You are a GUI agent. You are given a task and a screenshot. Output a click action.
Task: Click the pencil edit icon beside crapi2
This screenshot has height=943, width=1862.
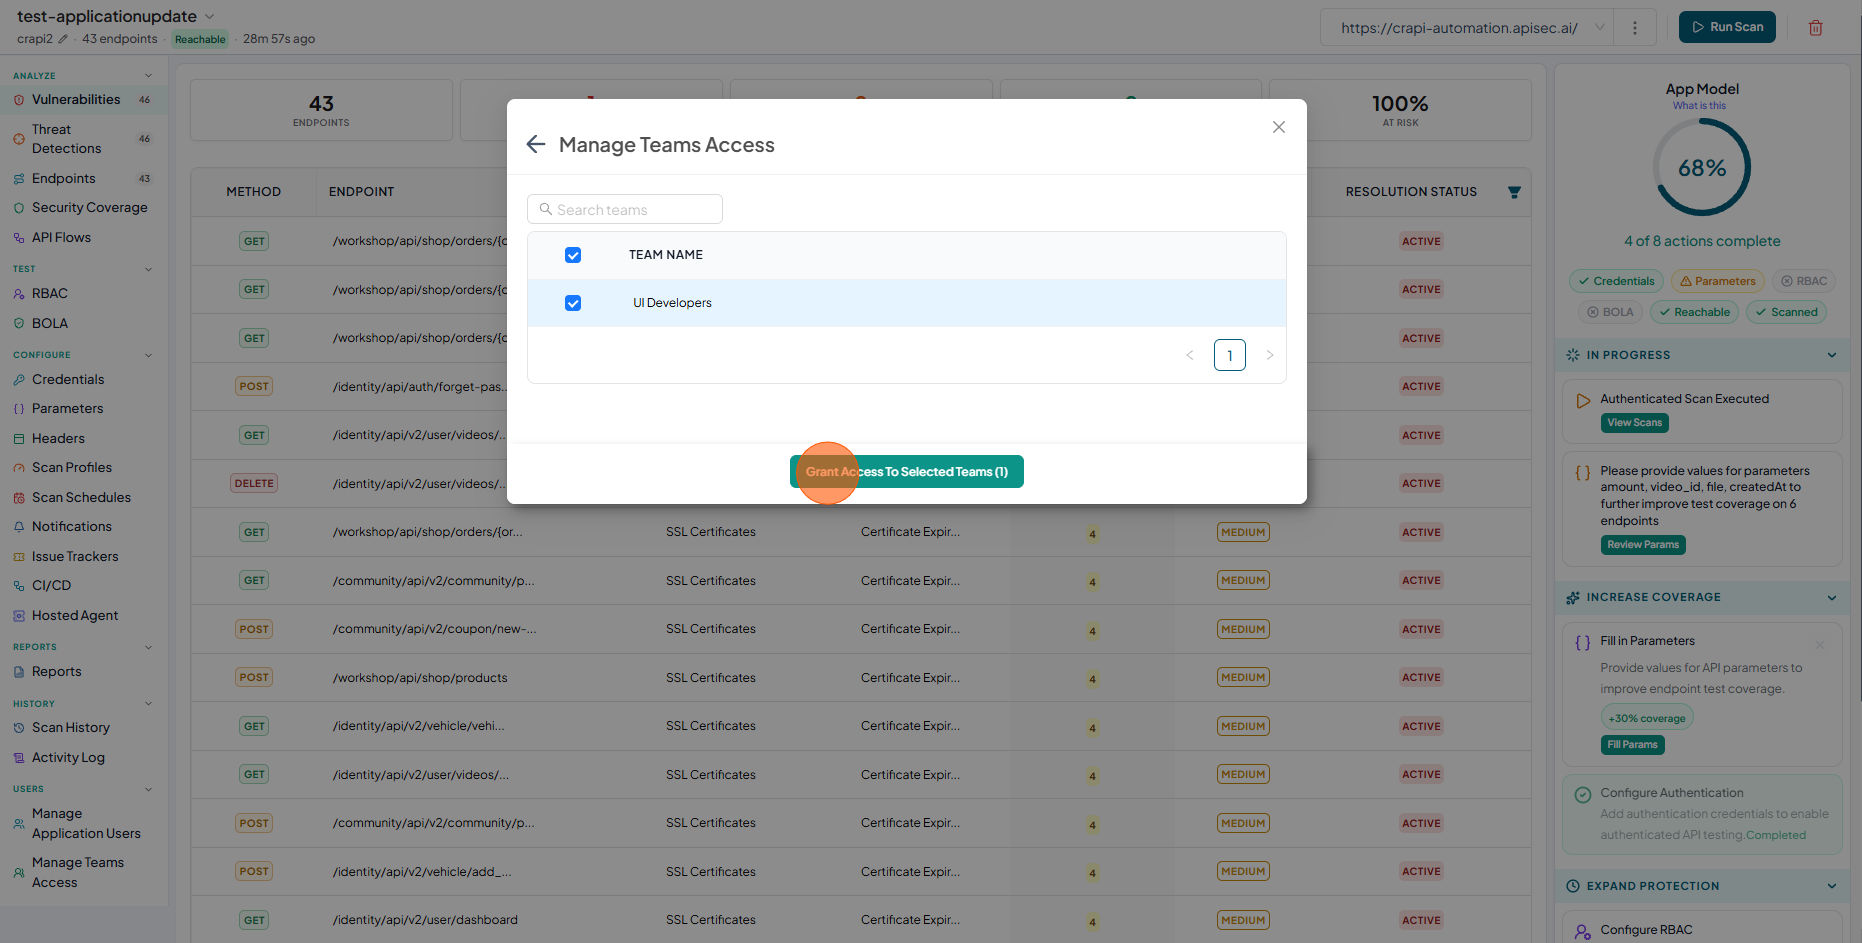coord(63,39)
